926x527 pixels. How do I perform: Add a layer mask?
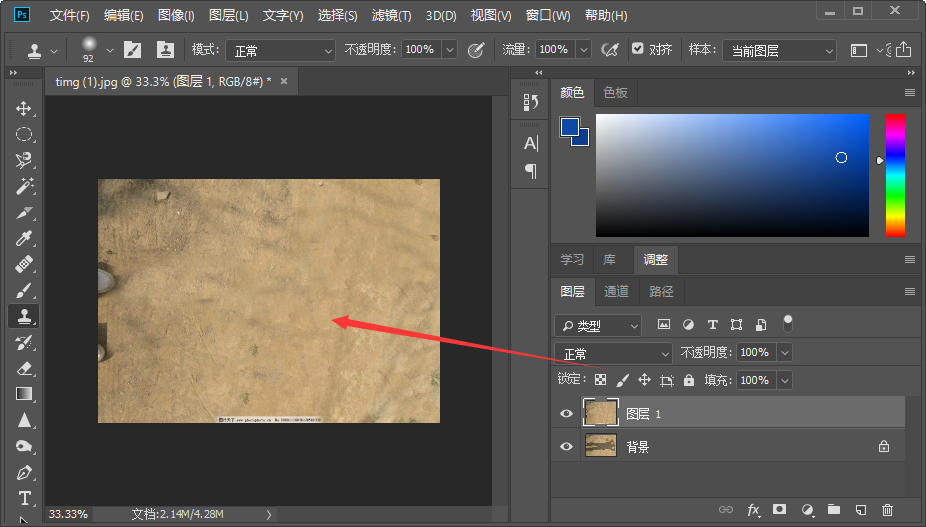click(780, 509)
